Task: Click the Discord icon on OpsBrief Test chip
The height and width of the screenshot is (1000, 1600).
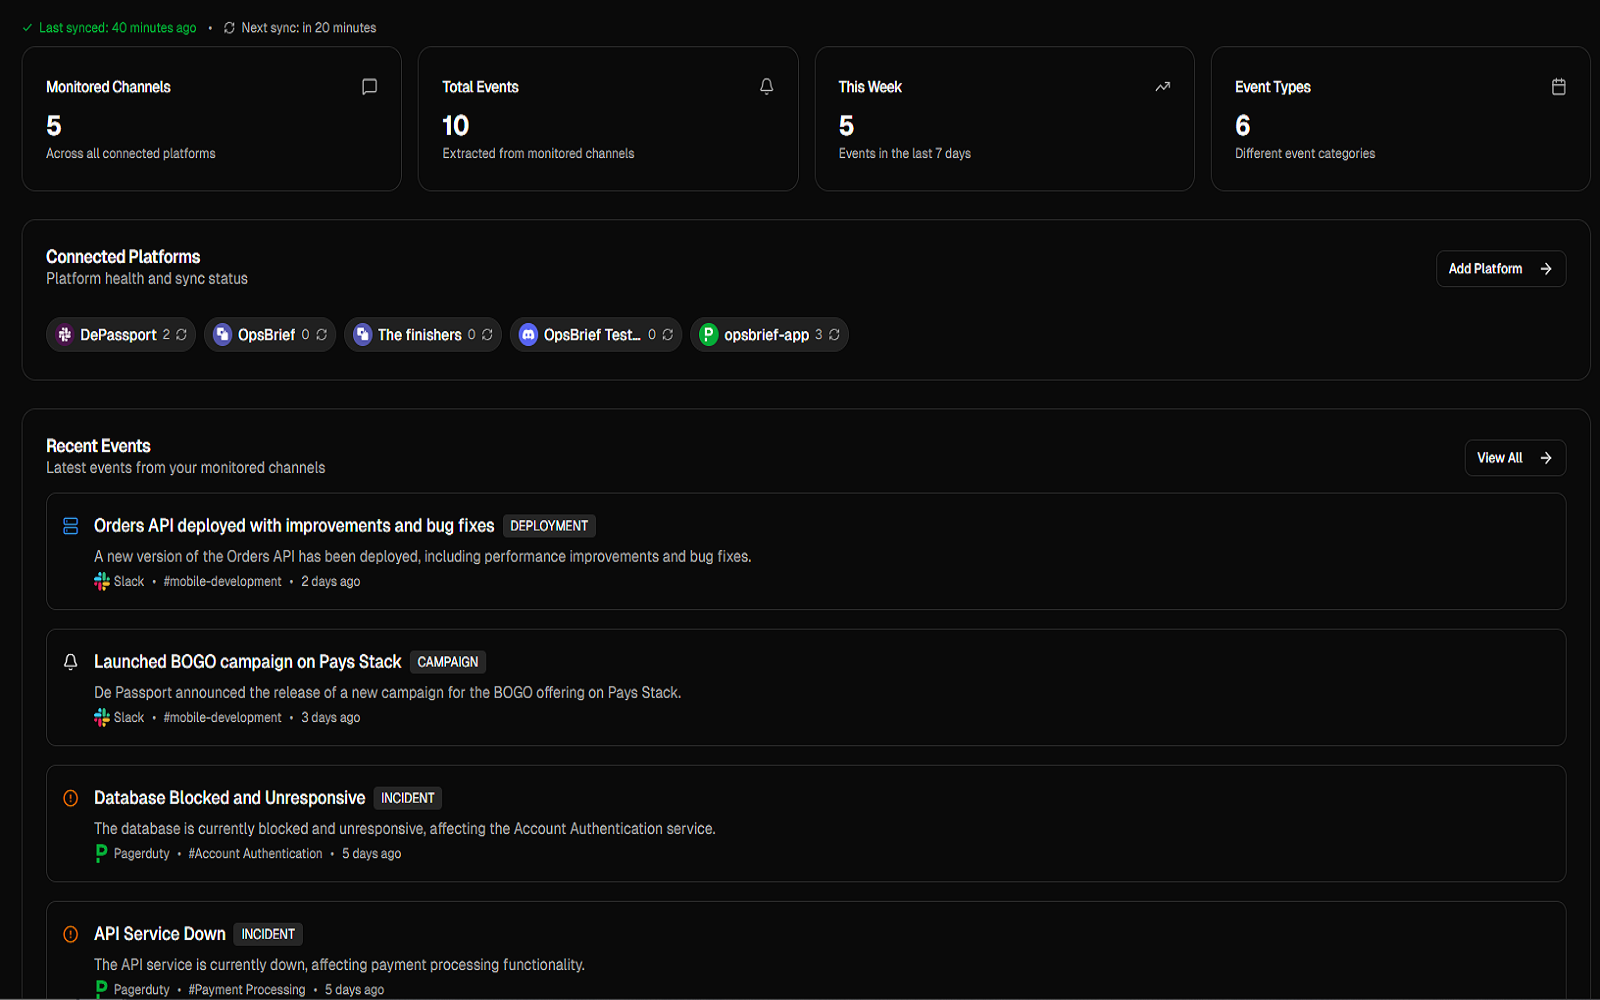Action: 528,335
